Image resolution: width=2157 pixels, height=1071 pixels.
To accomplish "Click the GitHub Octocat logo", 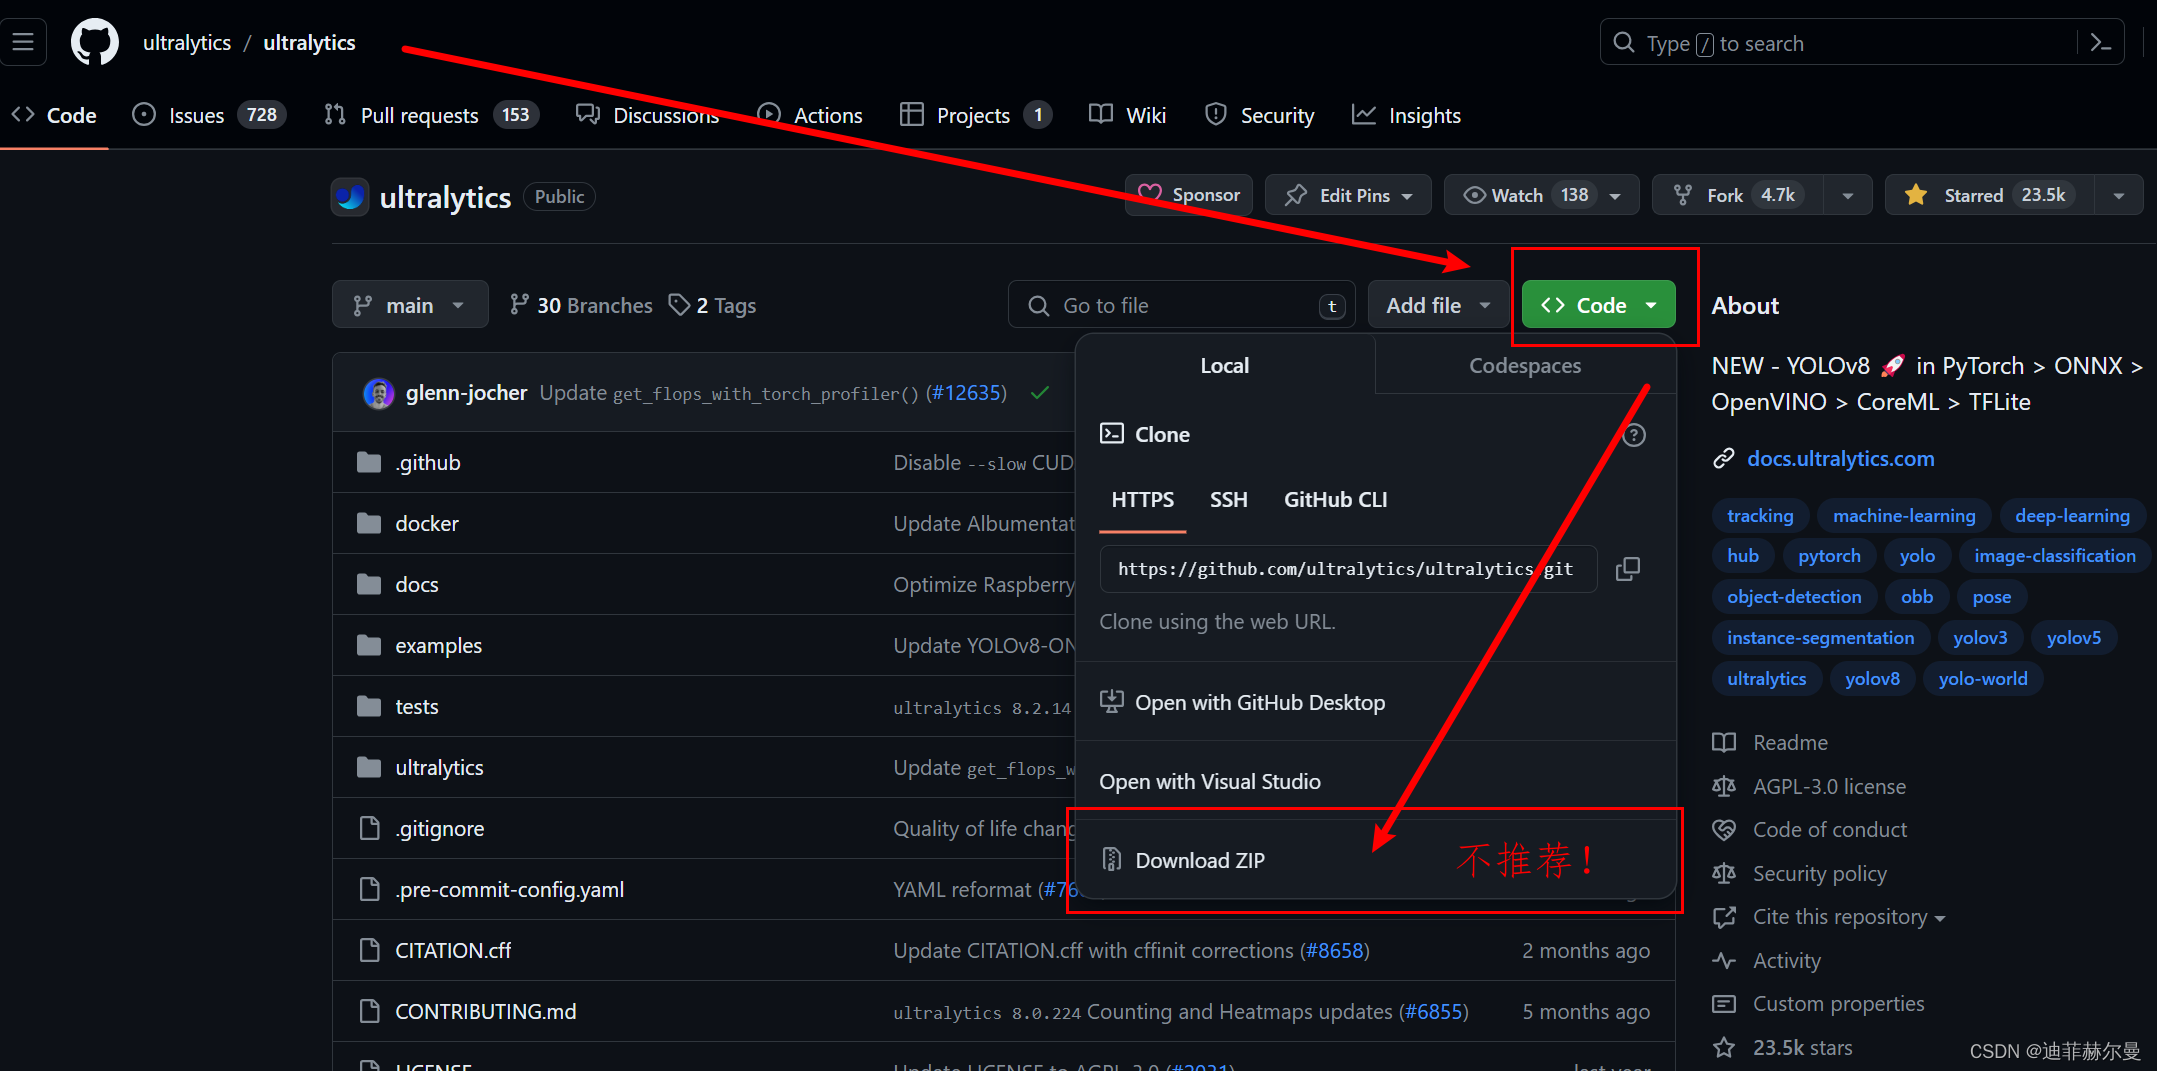I will pos(95,42).
